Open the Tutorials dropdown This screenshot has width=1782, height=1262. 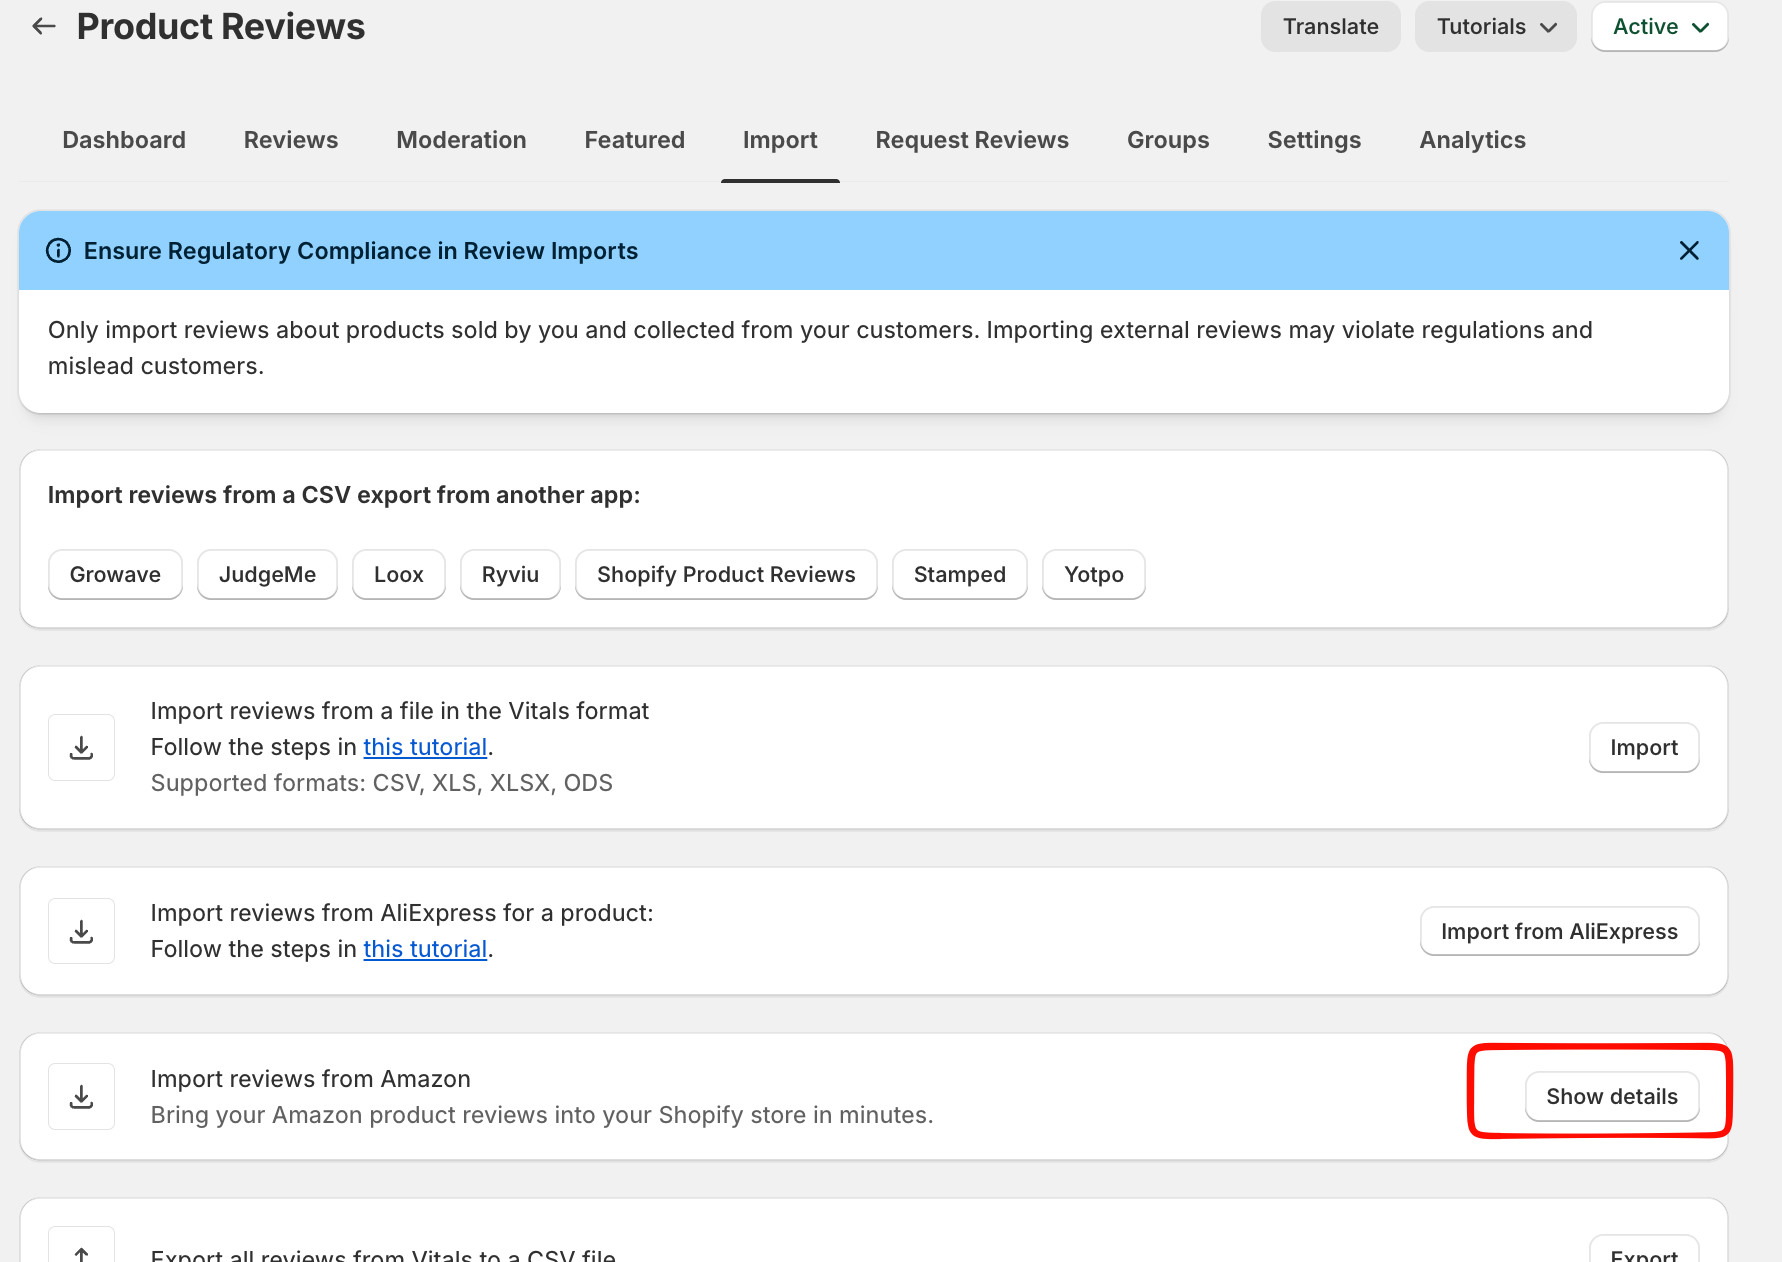pyautogui.click(x=1496, y=27)
